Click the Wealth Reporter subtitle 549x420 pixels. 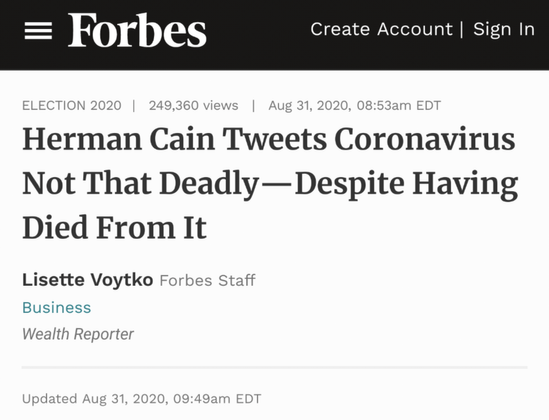click(x=78, y=334)
